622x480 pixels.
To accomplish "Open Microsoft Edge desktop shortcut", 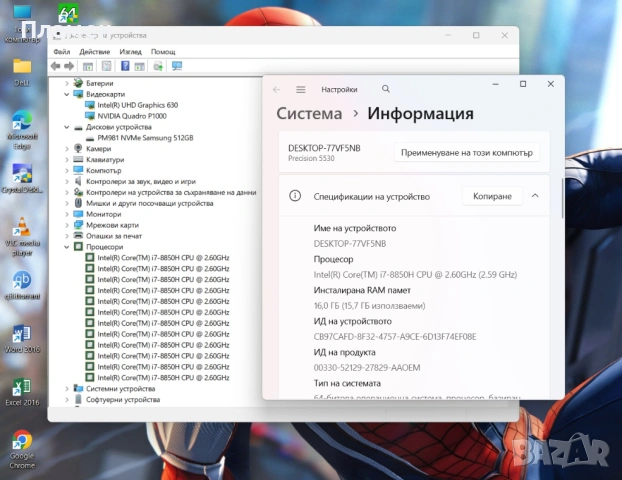I will tap(22, 130).
